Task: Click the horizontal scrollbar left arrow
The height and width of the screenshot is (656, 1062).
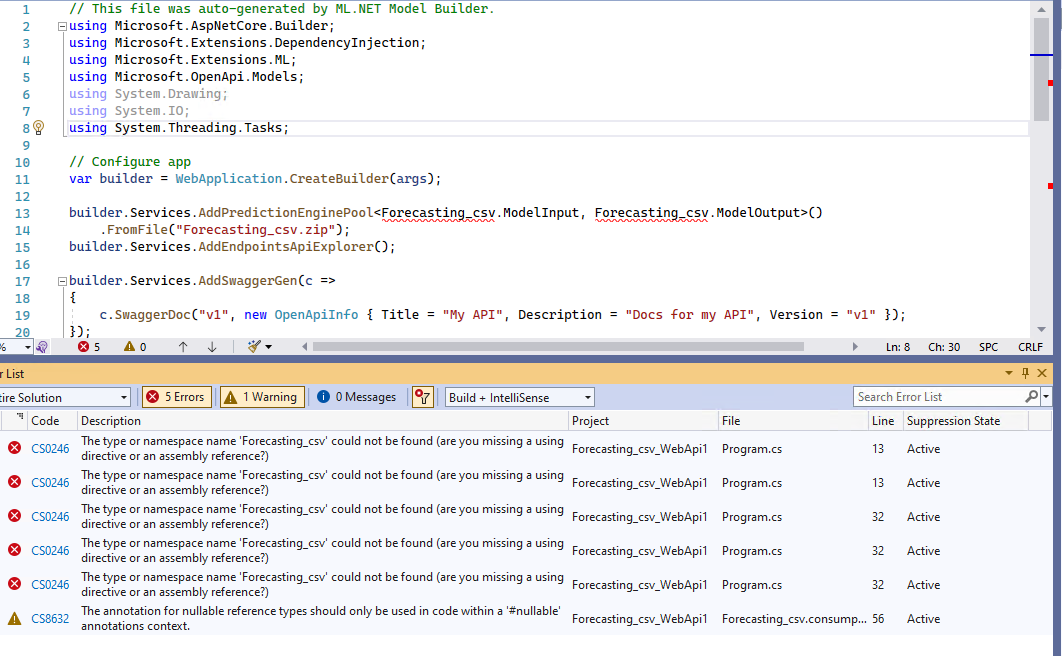Action: pyautogui.click(x=305, y=347)
